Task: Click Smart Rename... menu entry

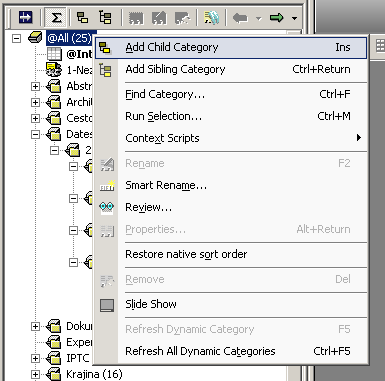Action: pyautogui.click(x=231, y=185)
